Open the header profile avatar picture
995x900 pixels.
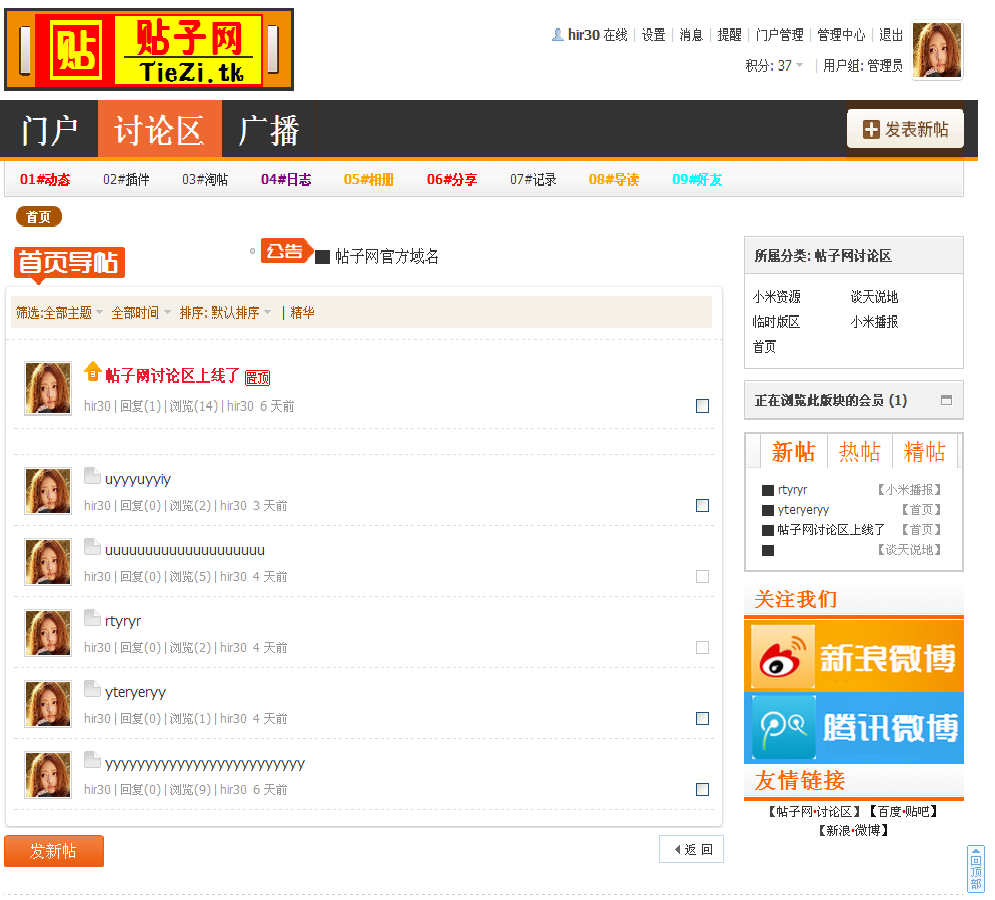point(937,50)
